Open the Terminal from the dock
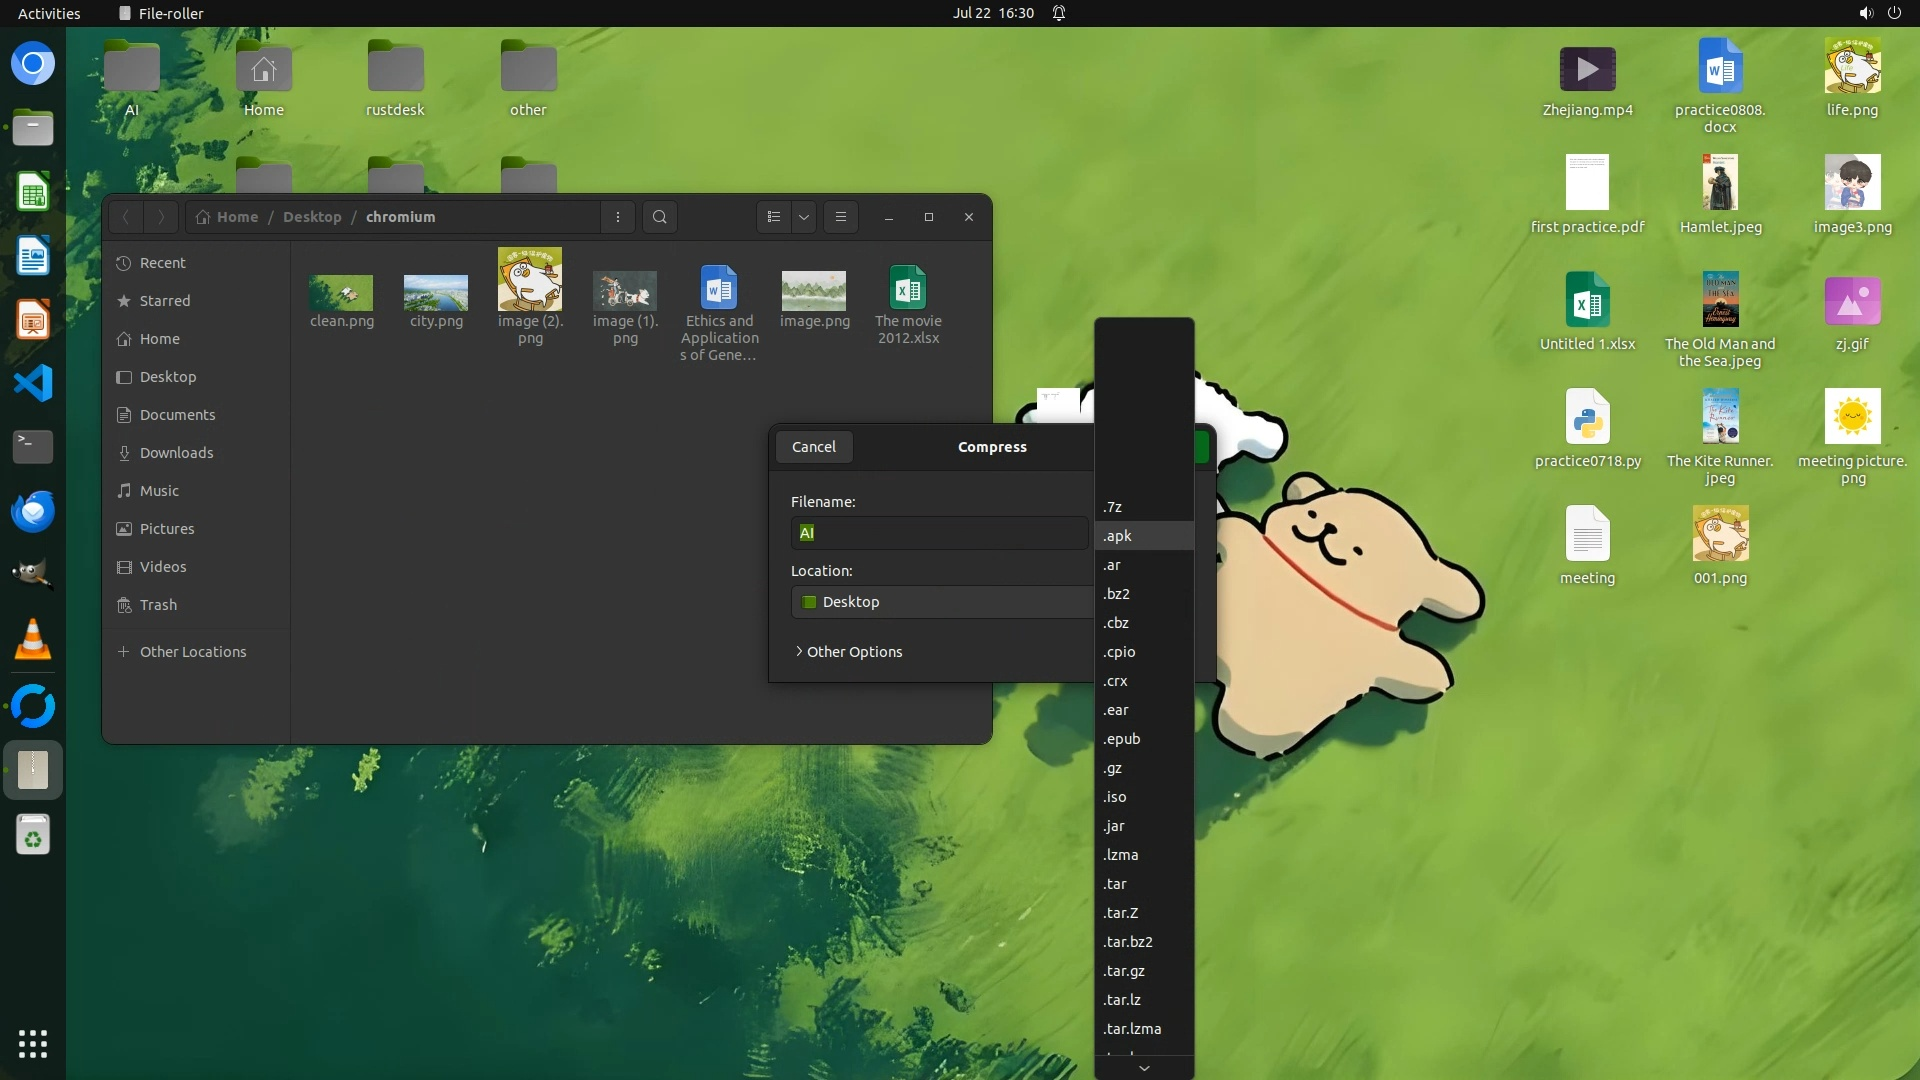The image size is (1920, 1080). tap(33, 446)
